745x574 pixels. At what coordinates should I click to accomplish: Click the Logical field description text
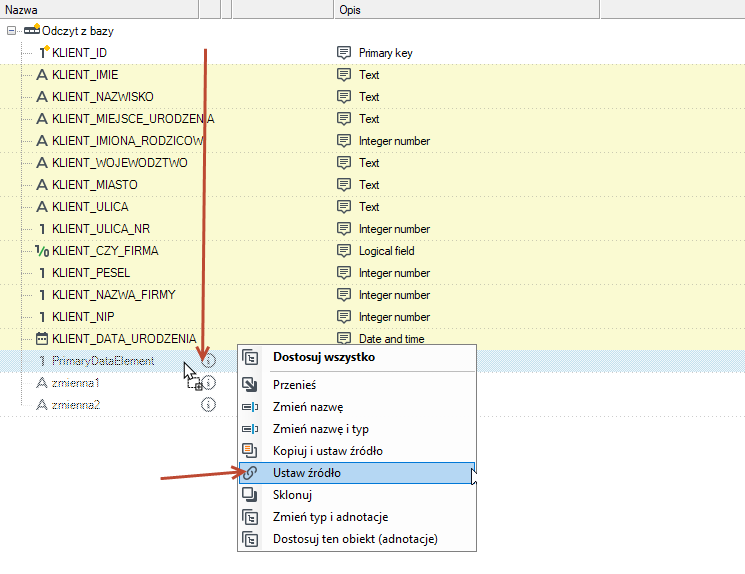(x=386, y=250)
